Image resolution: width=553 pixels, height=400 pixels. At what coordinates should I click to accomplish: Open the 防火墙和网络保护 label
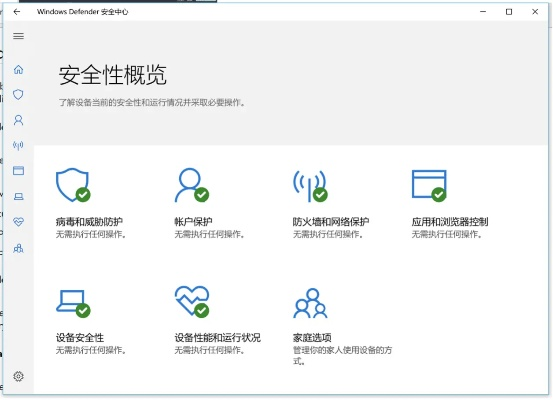click(331, 222)
